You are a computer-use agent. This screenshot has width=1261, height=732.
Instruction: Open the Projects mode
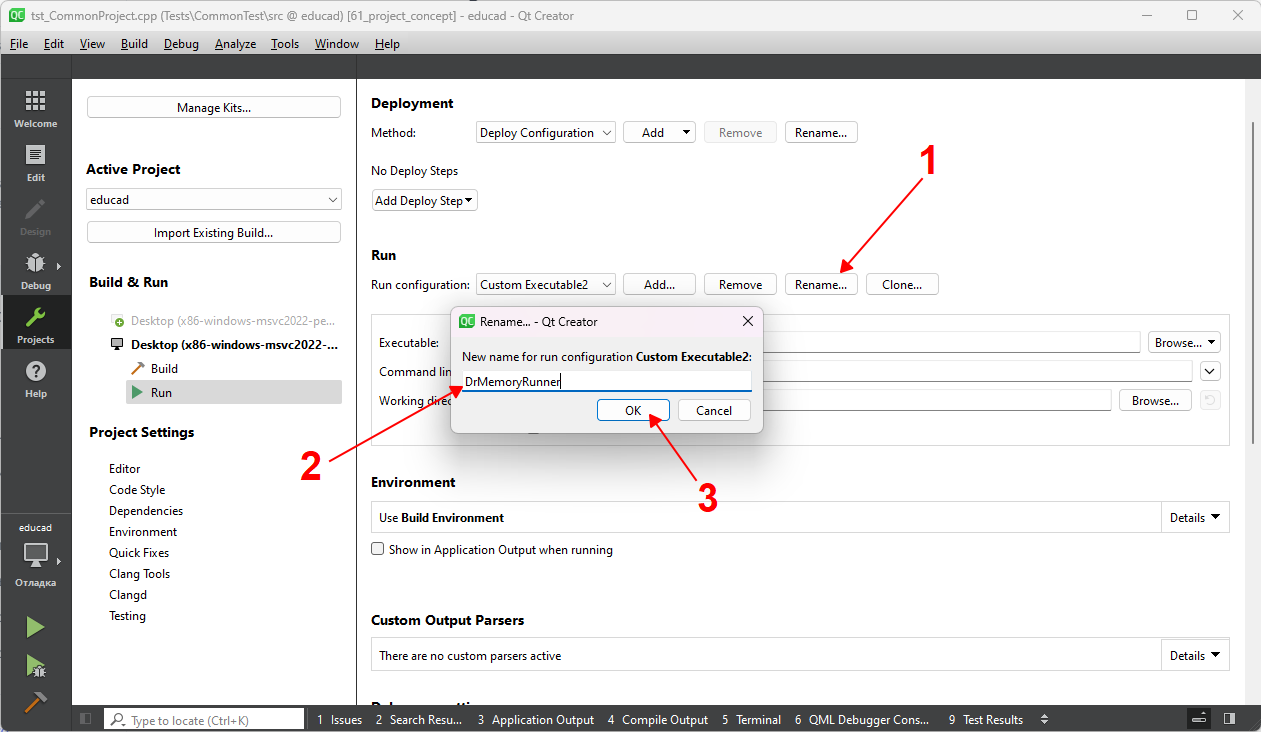[35, 324]
